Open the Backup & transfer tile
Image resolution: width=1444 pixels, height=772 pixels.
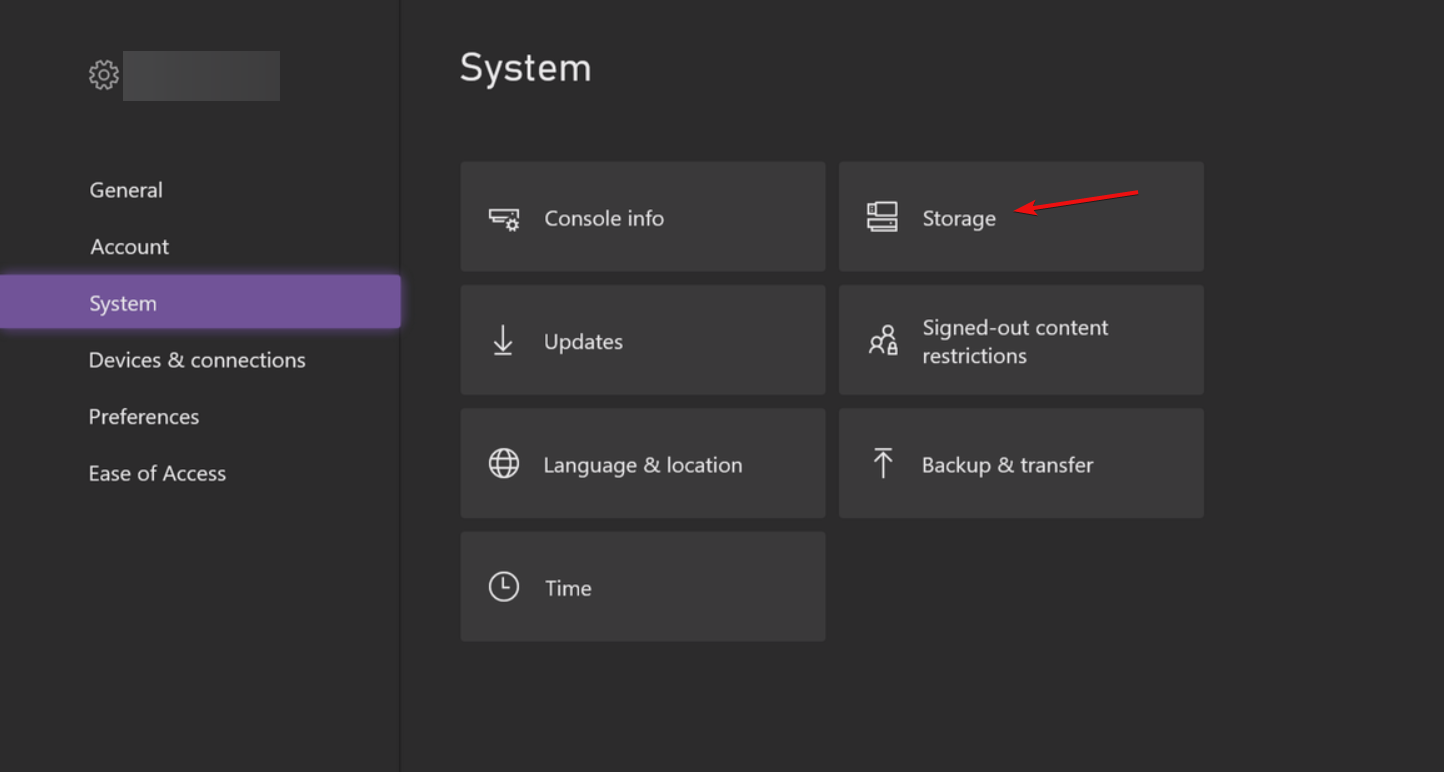tap(1020, 463)
